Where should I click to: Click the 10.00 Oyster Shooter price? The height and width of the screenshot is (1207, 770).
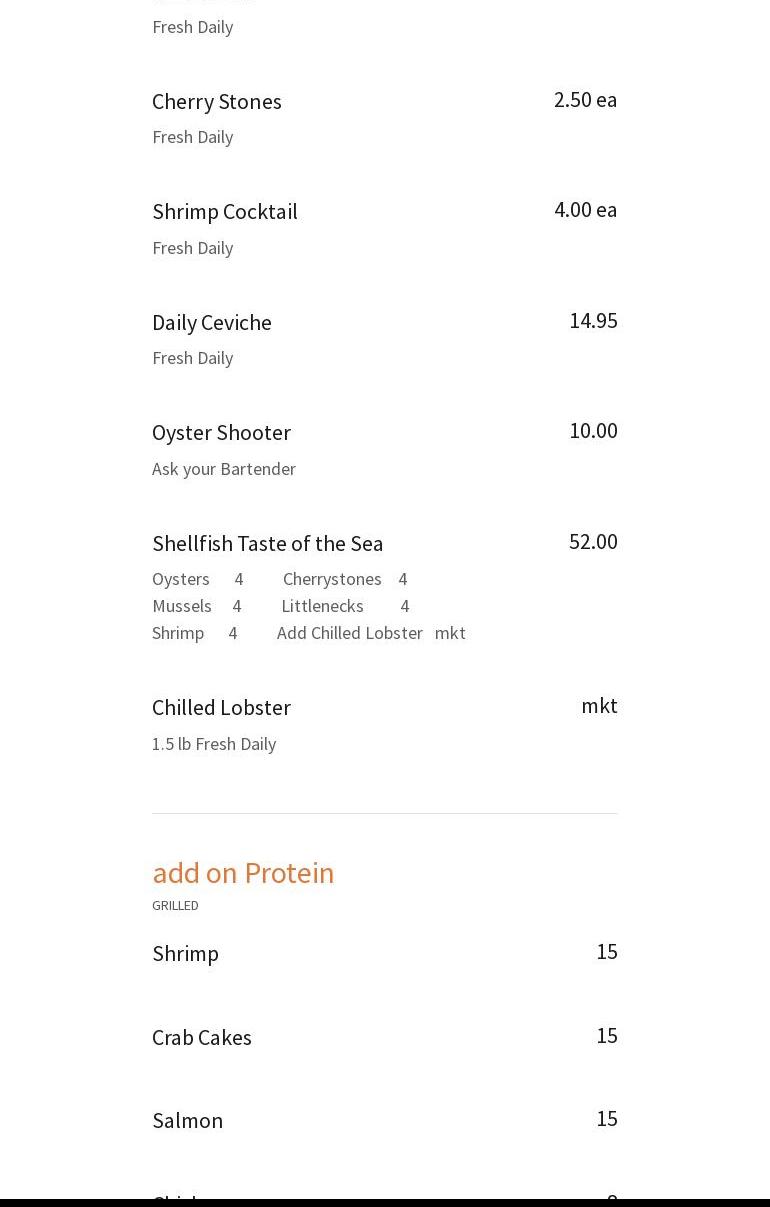pos(593,431)
